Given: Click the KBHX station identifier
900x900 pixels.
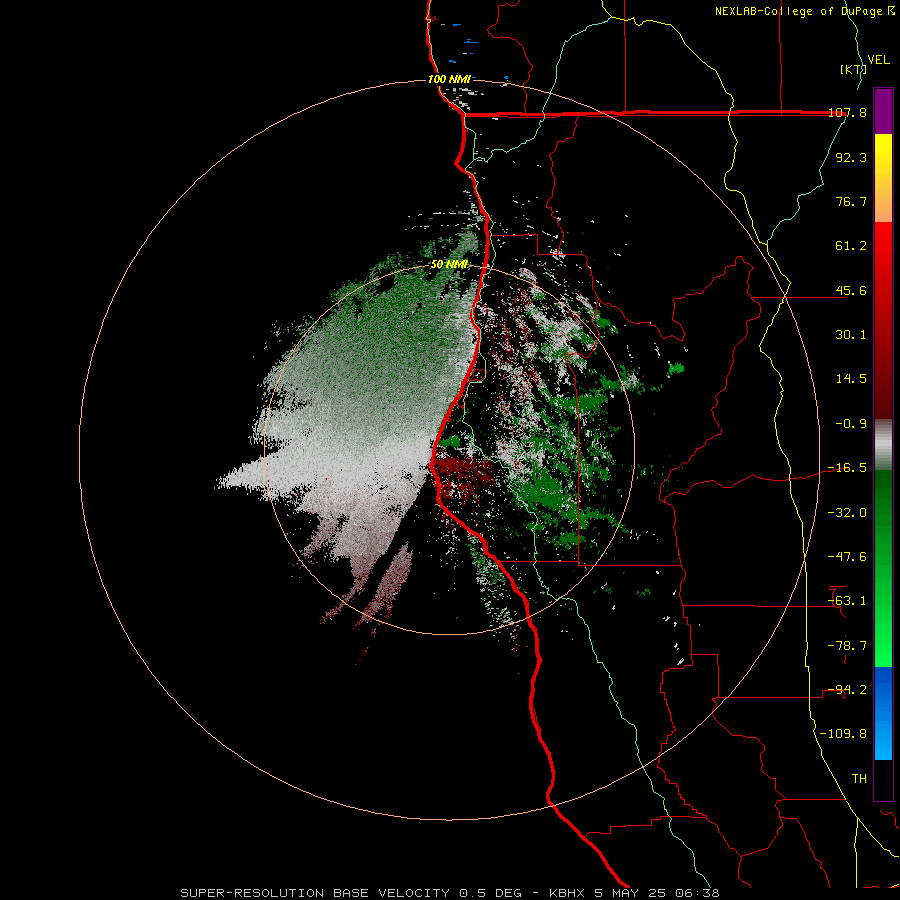Looking at the screenshot, I should (x=568, y=893).
